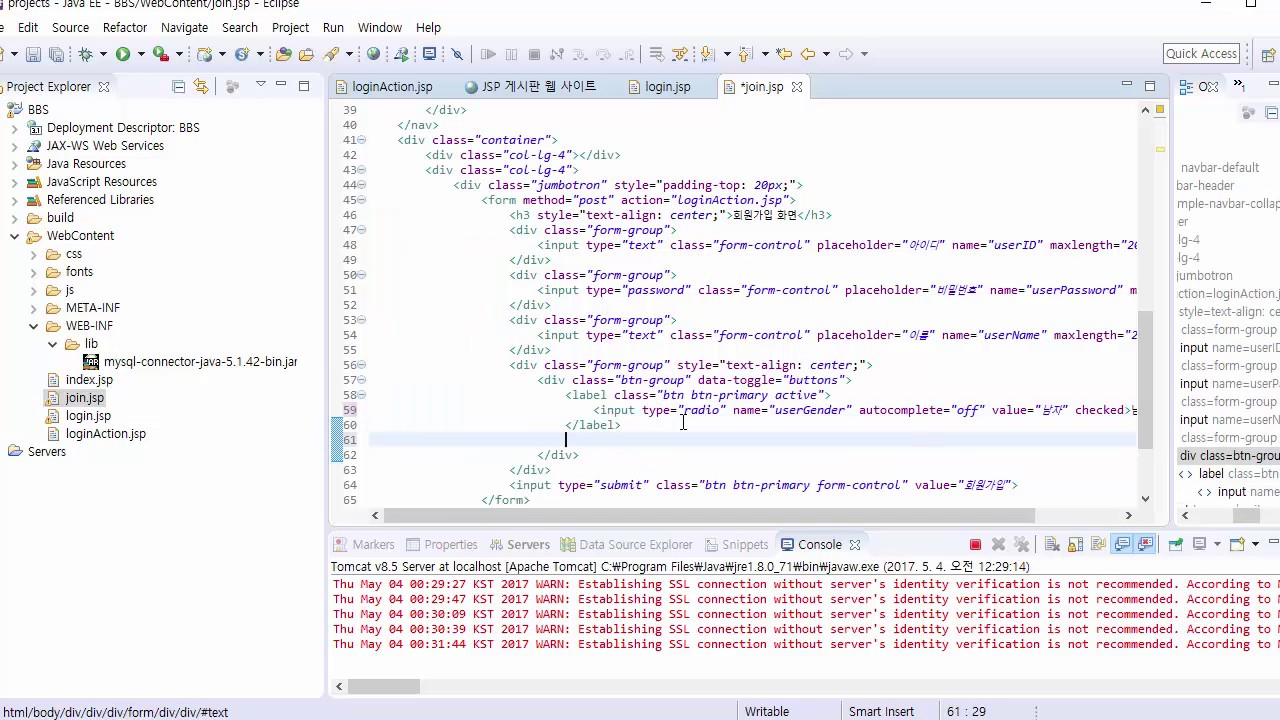Click the Open Type toolbar icon
The width and height of the screenshot is (1280, 720).
tap(284, 54)
